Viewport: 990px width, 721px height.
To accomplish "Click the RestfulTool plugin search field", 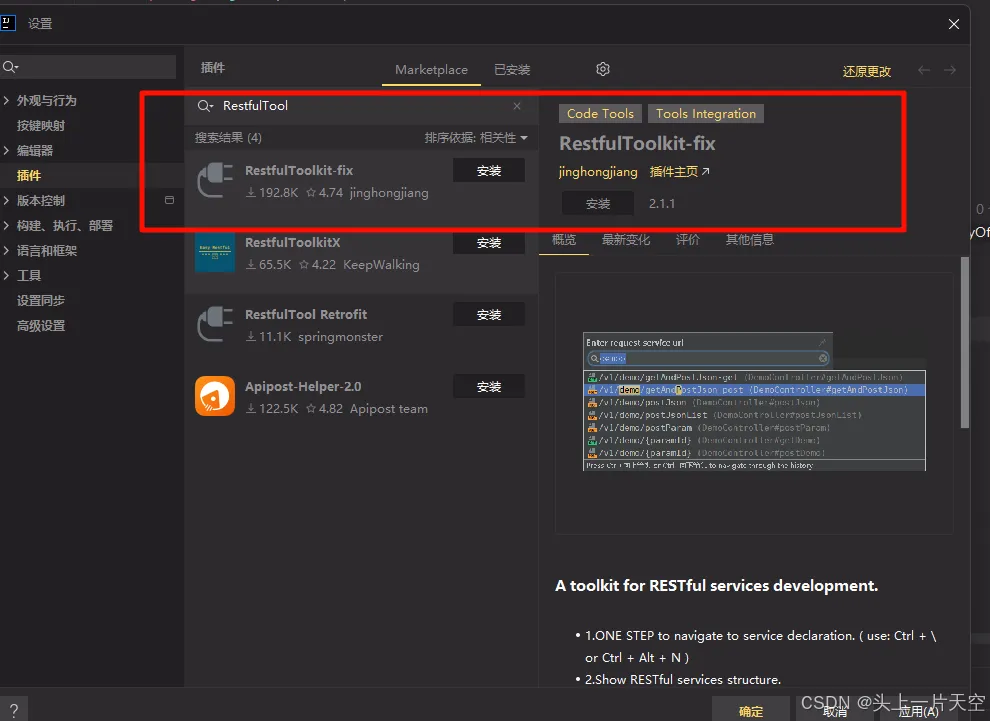I will tap(361, 106).
